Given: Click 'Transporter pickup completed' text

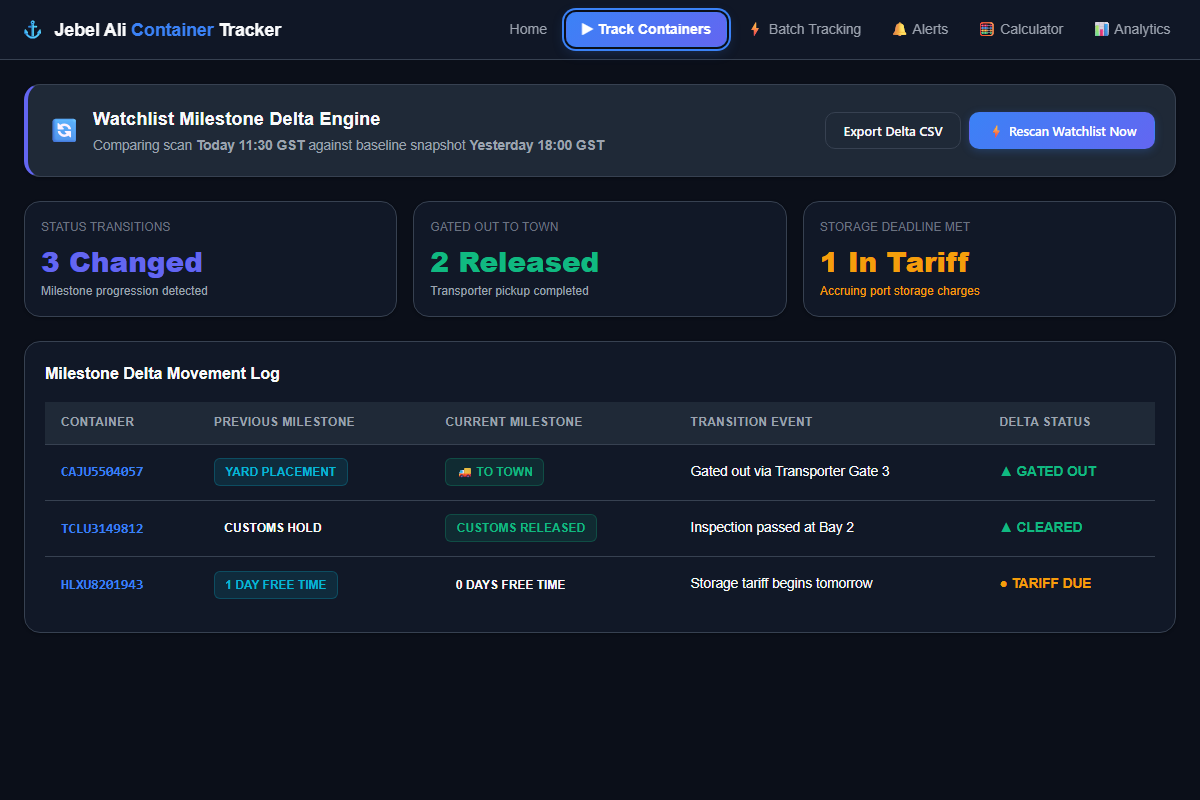Looking at the screenshot, I should coord(510,291).
